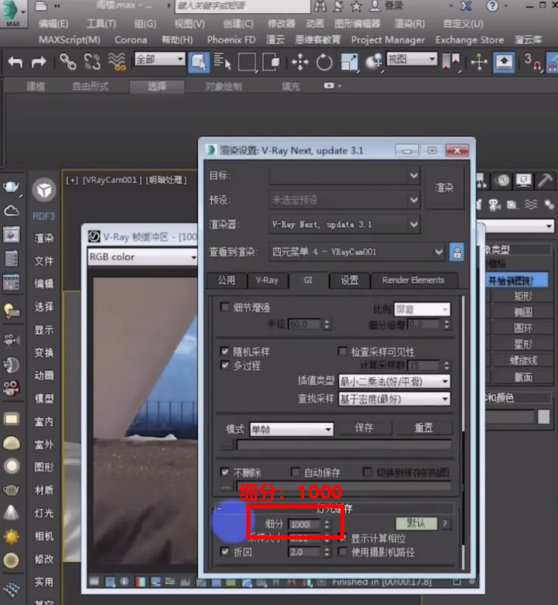558x605 pixels.
Task: Uncheck the 折回 checkbox
Action: point(225,551)
